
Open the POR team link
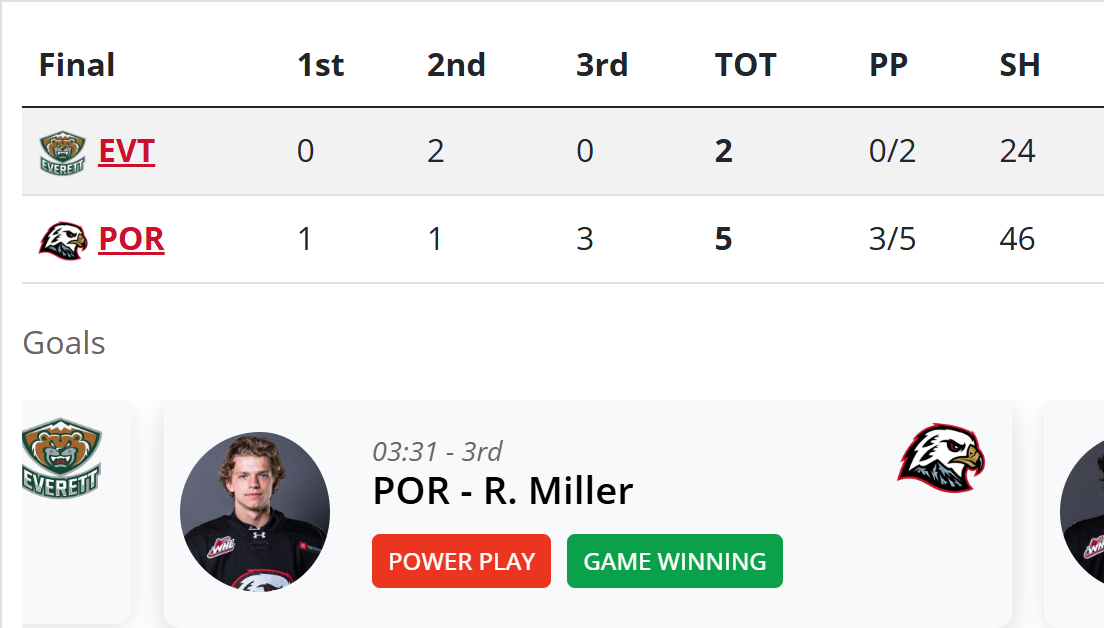131,240
